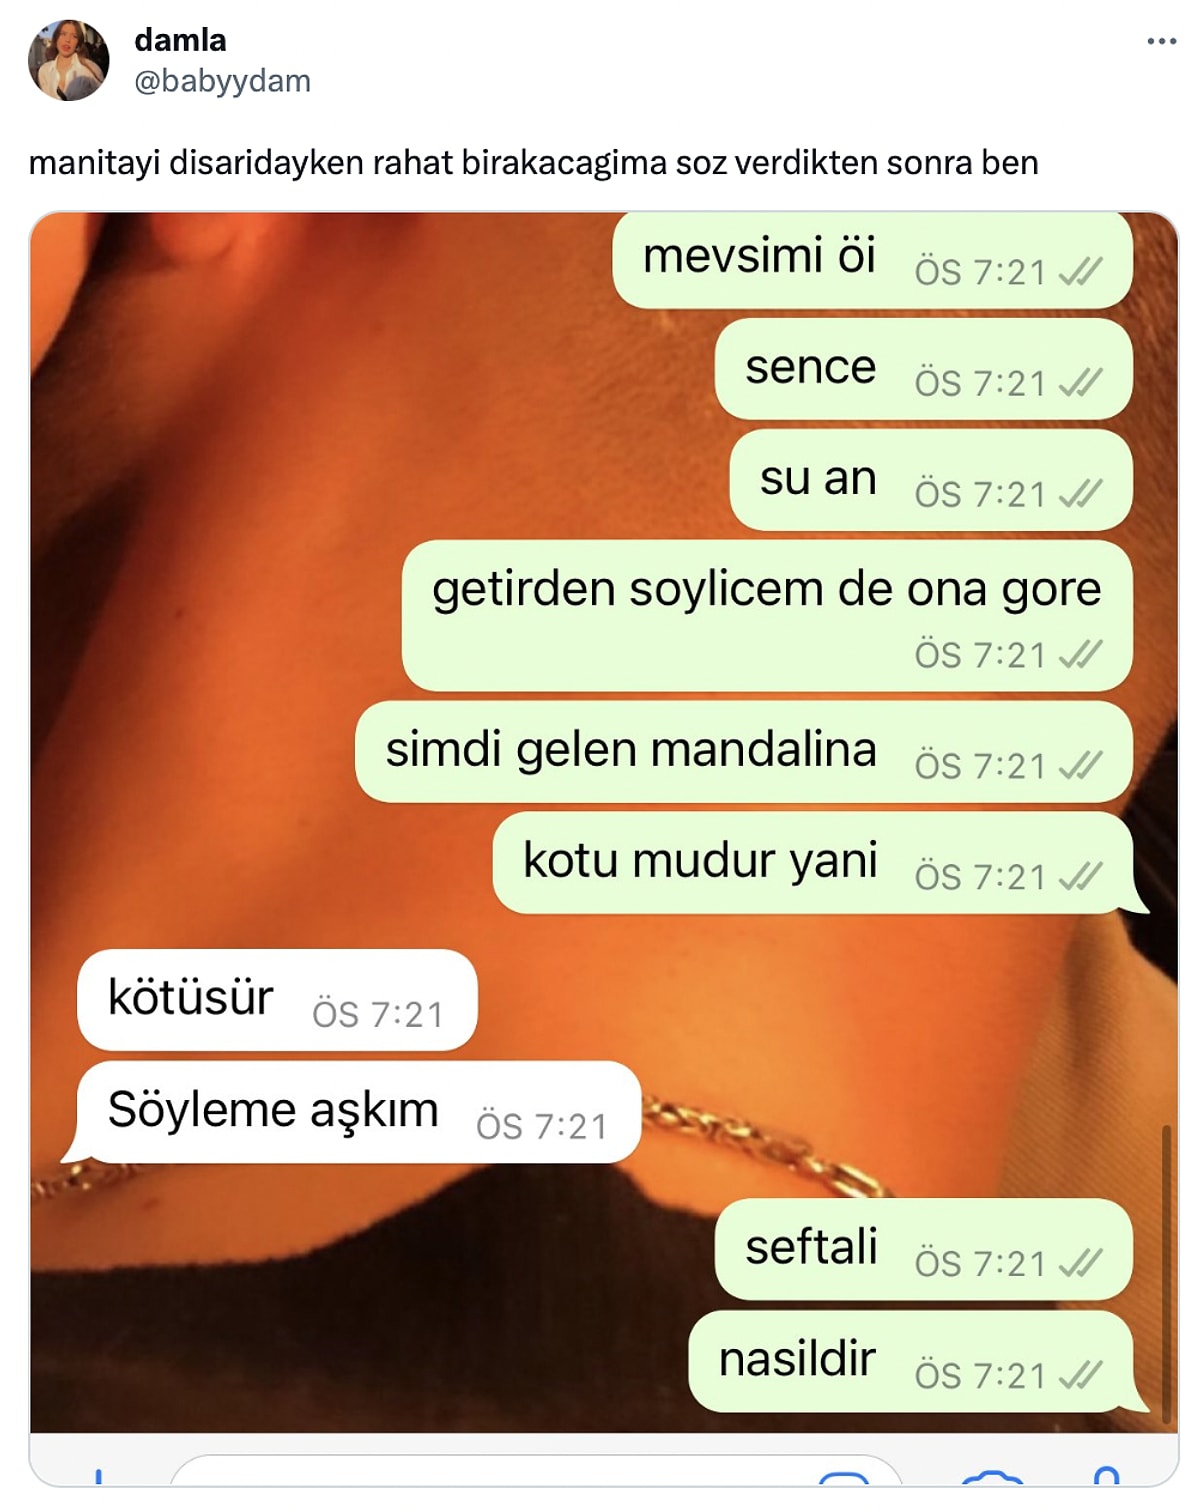Open damla's profile avatar
The image size is (1200, 1511).
[68, 60]
